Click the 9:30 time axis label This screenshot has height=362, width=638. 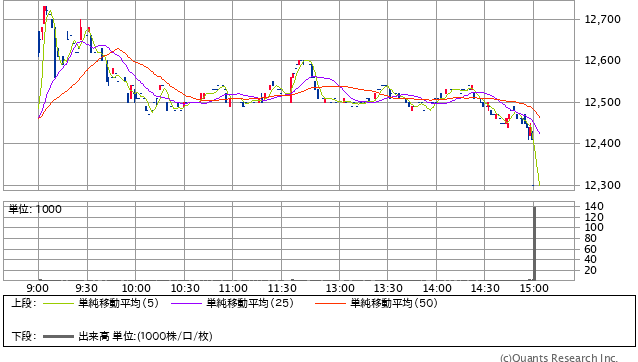[86, 288]
